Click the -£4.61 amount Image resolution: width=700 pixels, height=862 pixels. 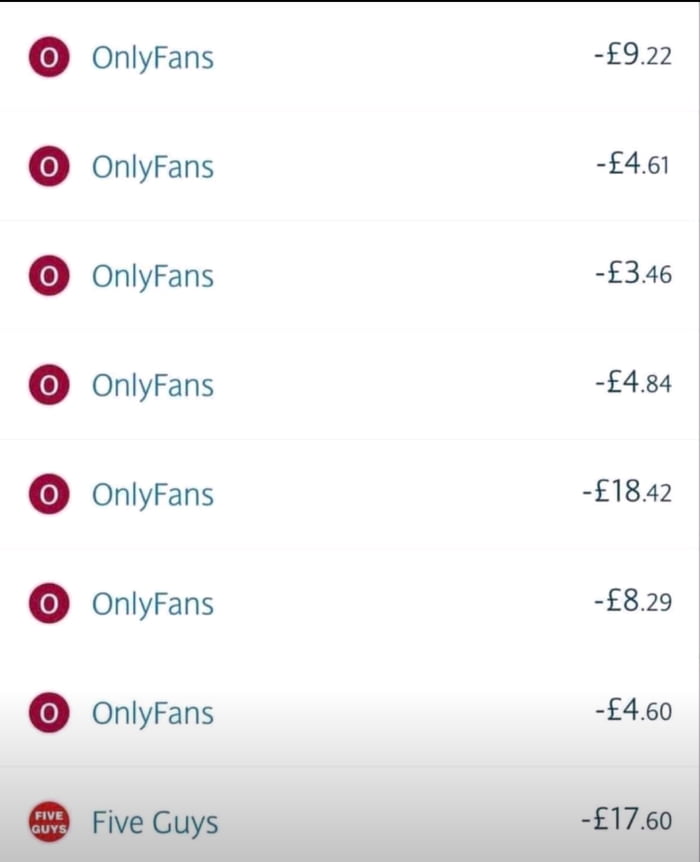click(x=632, y=165)
